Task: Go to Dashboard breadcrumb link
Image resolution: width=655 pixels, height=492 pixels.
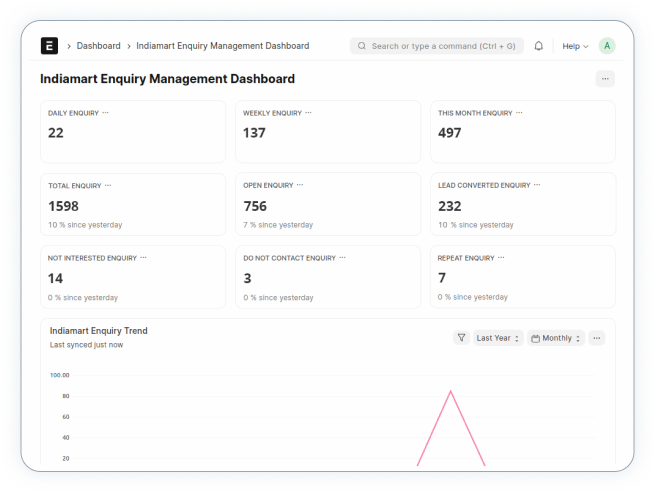Action: 99,46
